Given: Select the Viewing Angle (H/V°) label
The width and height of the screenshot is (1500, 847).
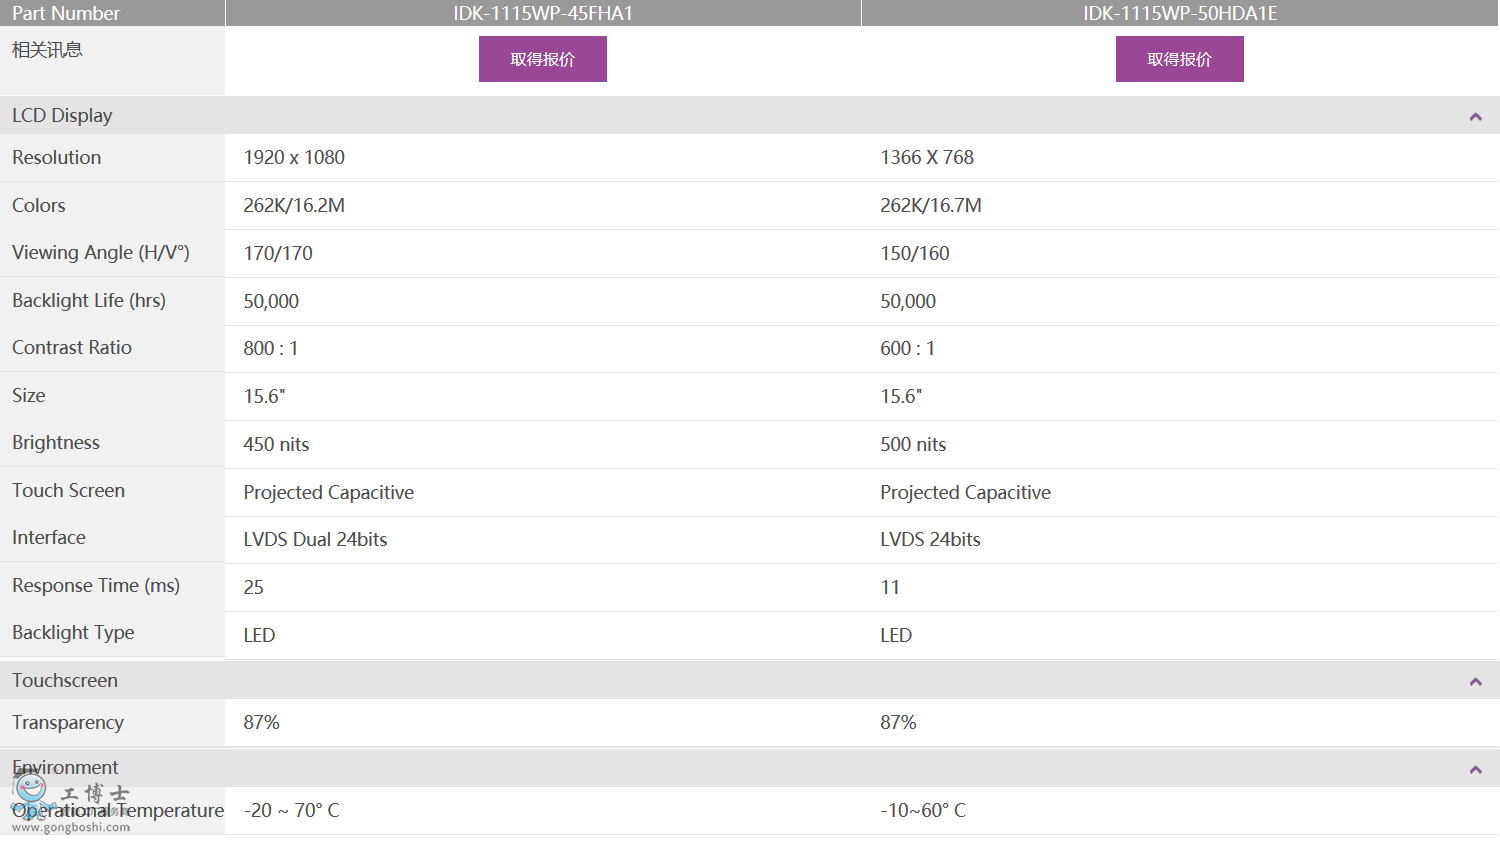Looking at the screenshot, I should 100,252.
